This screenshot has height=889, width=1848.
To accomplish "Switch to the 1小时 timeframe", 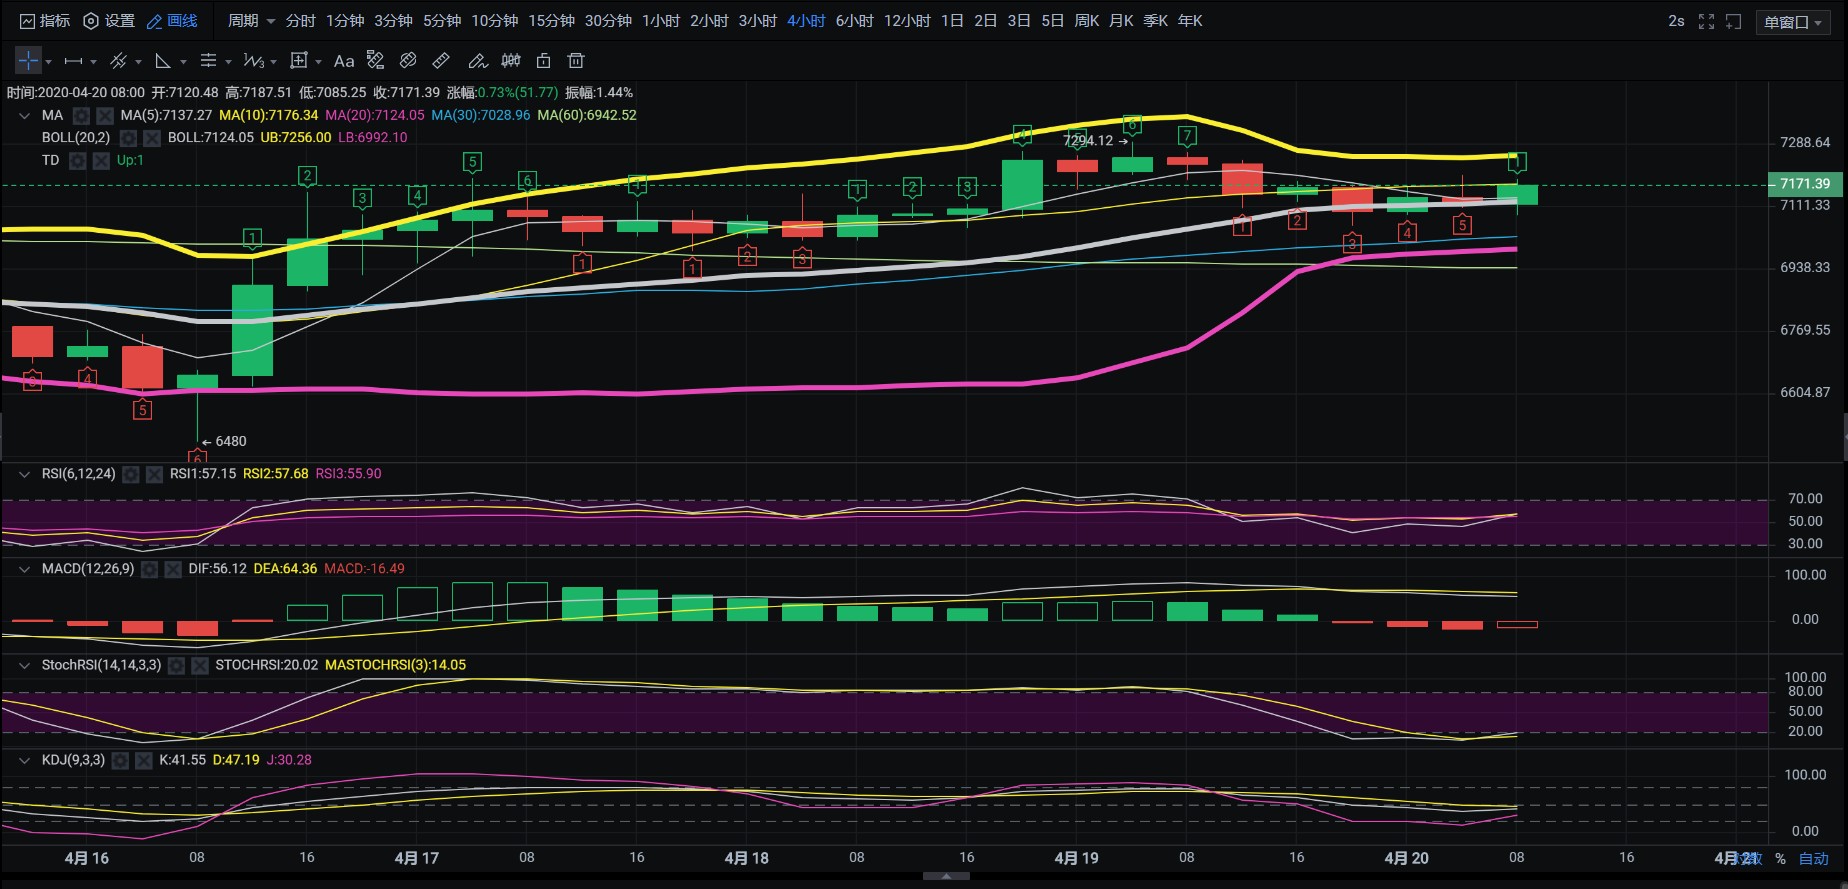I will click(x=660, y=21).
